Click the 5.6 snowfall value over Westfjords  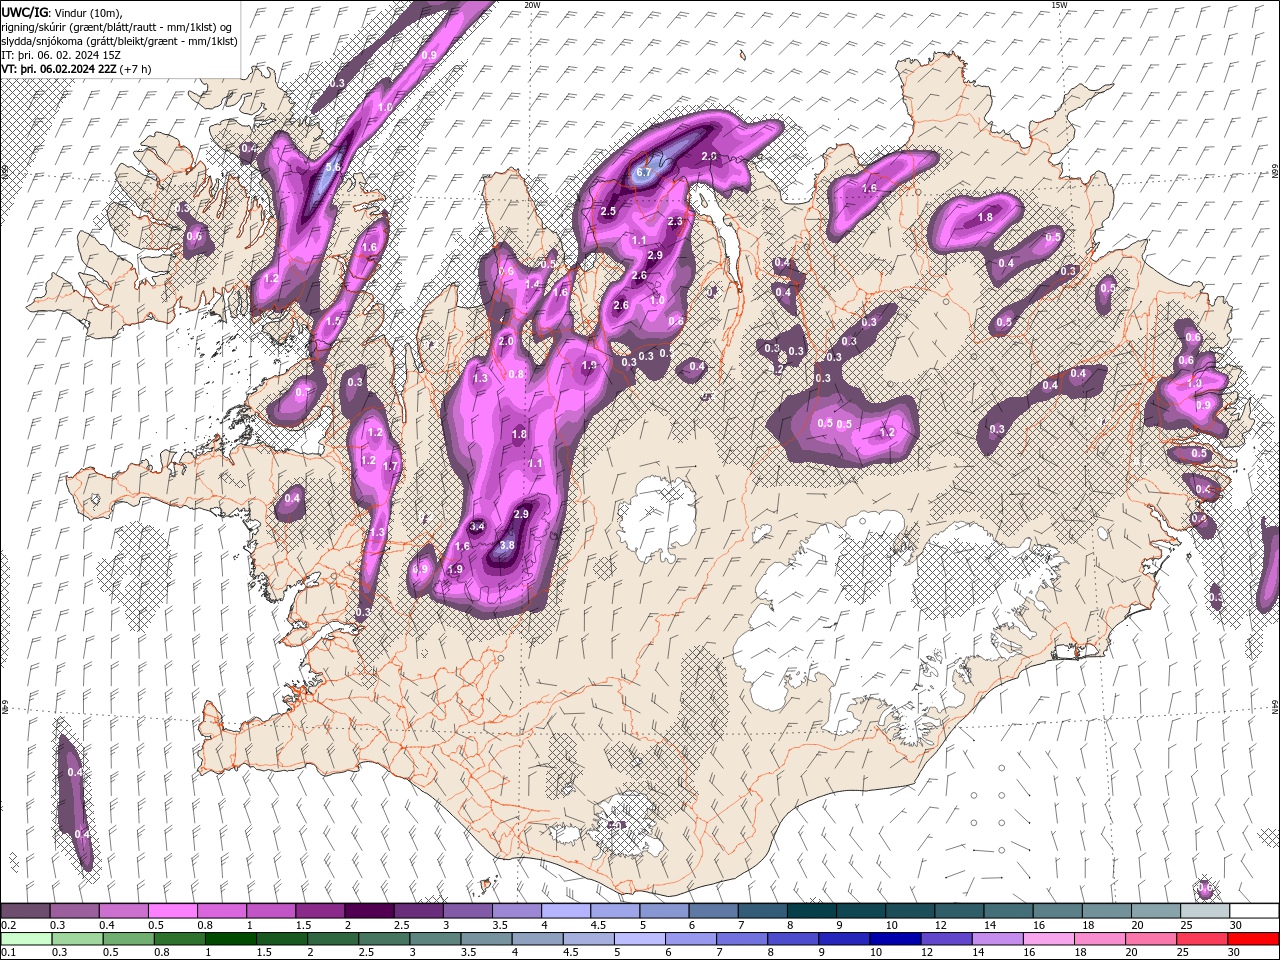(x=333, y=167)
